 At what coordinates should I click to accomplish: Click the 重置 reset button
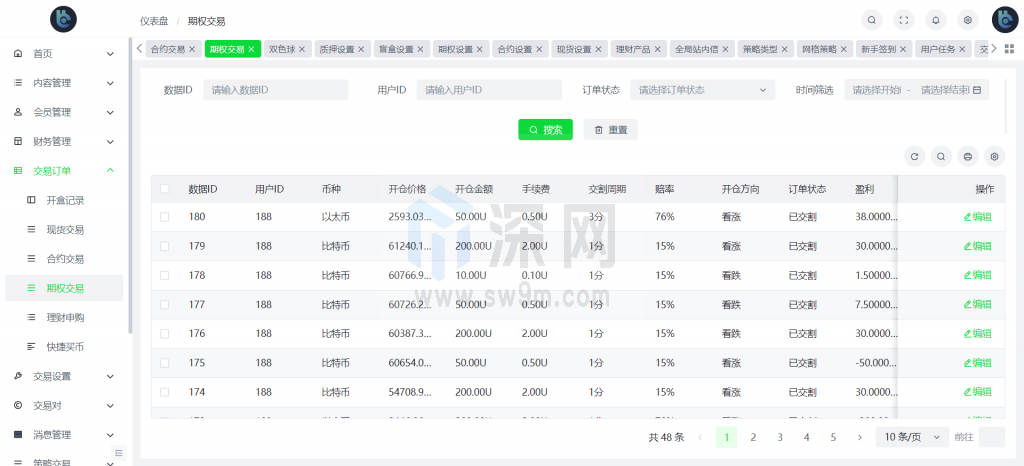610,130
